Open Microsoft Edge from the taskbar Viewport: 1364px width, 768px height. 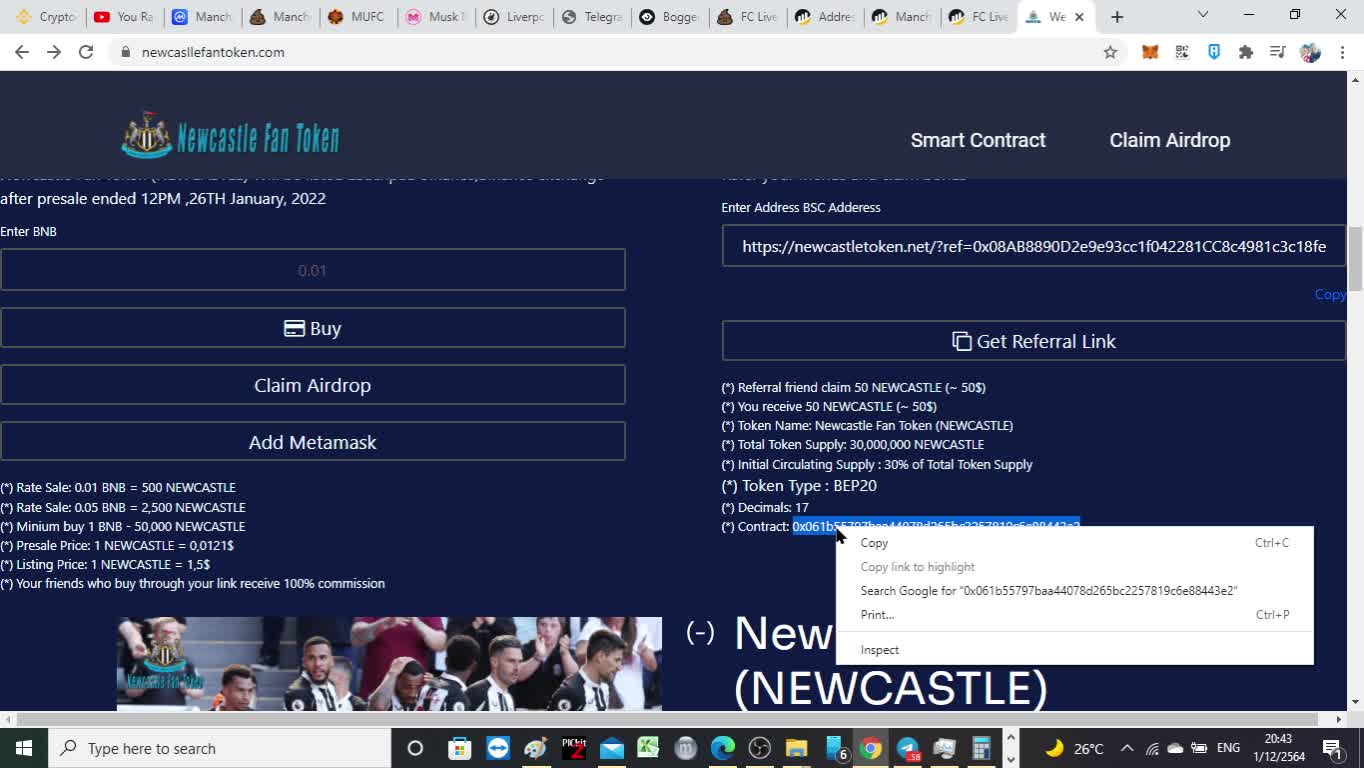(722, 748)
